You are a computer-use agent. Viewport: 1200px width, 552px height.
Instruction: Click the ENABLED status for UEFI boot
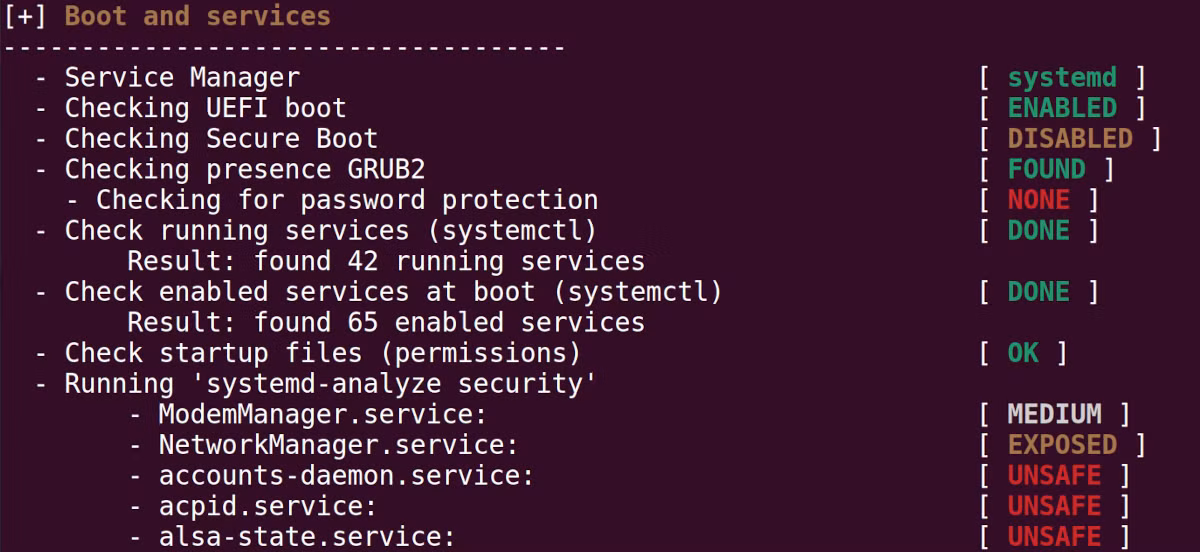(x=1061, y=108)
